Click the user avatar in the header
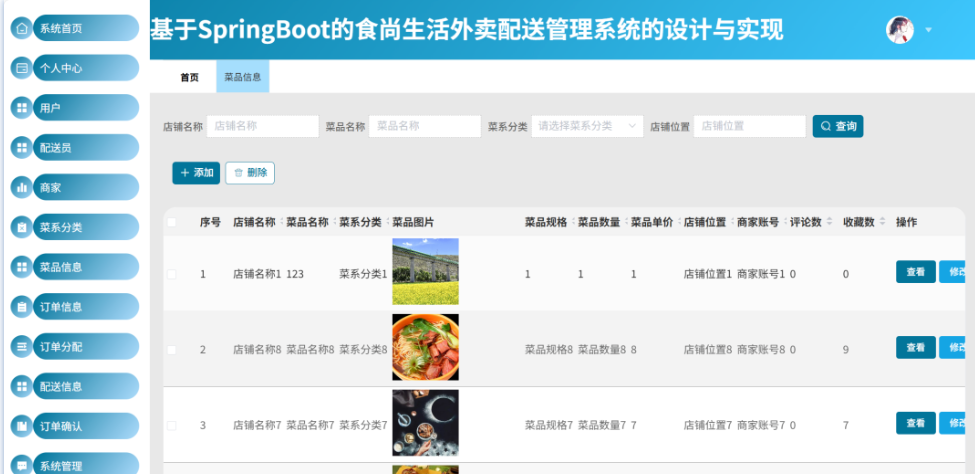This screenshot has height=474, width=975. (900, 30)
